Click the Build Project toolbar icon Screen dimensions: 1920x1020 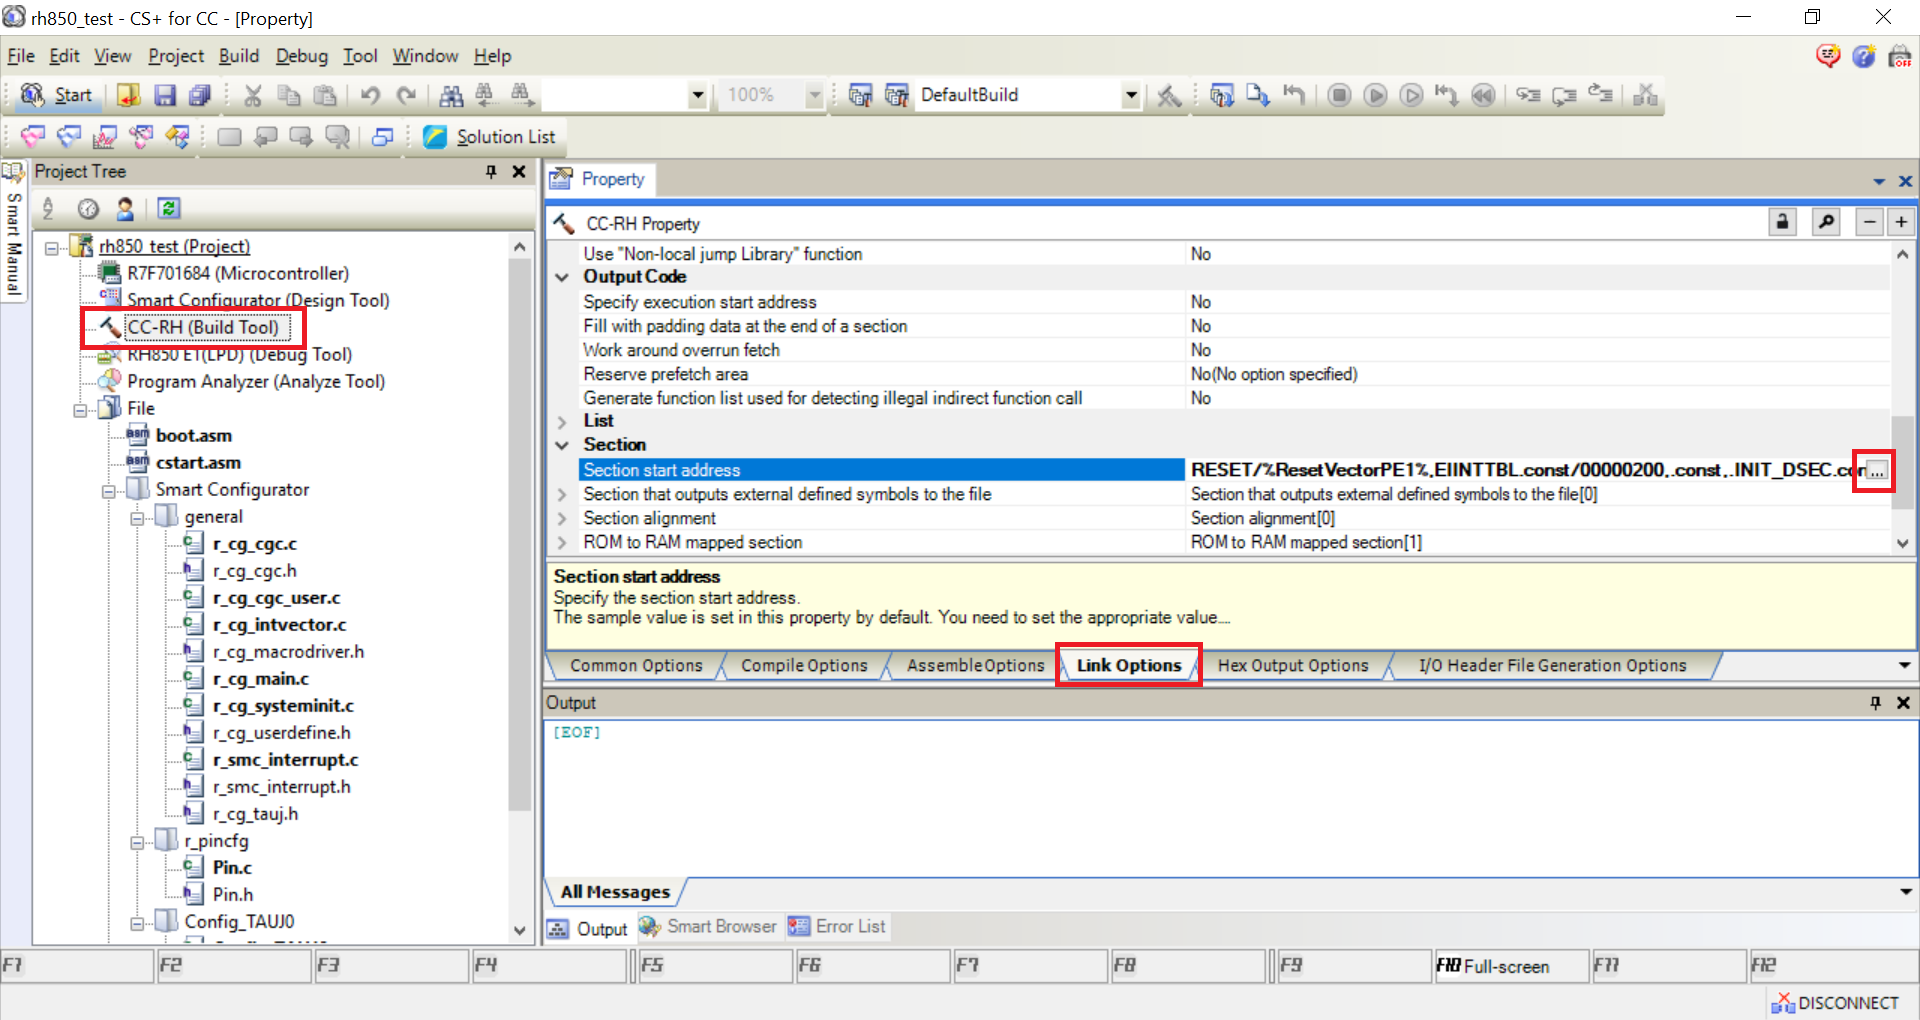pyautogui.click(x=861, y=95)
